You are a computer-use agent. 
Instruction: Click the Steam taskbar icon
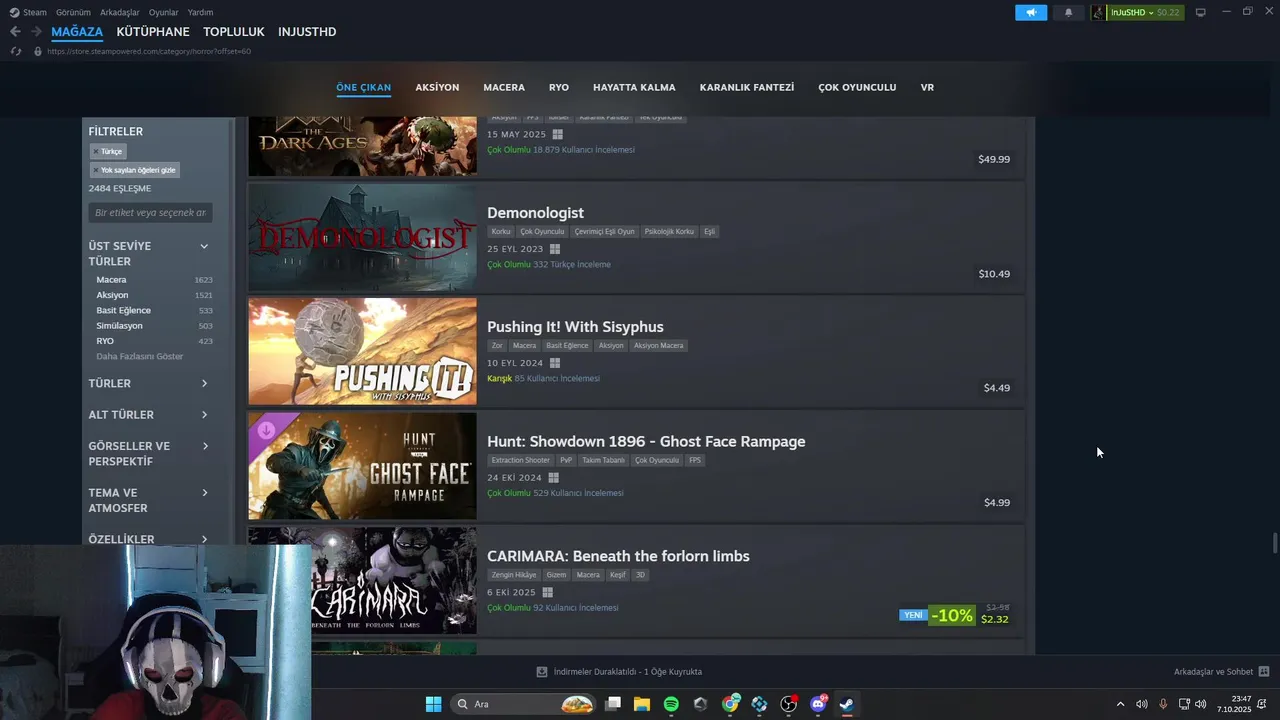(847, 704)
